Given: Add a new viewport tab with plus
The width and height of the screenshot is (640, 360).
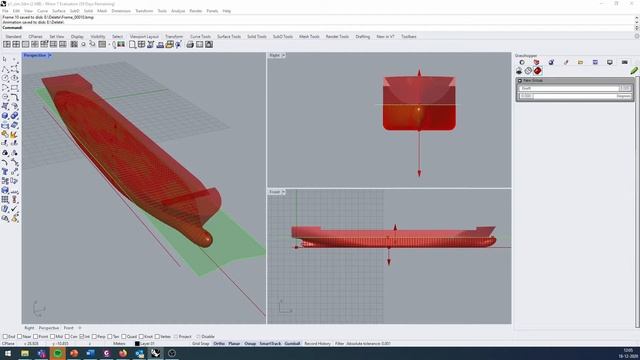Looking at the screenshot, I should coord(80,328).
